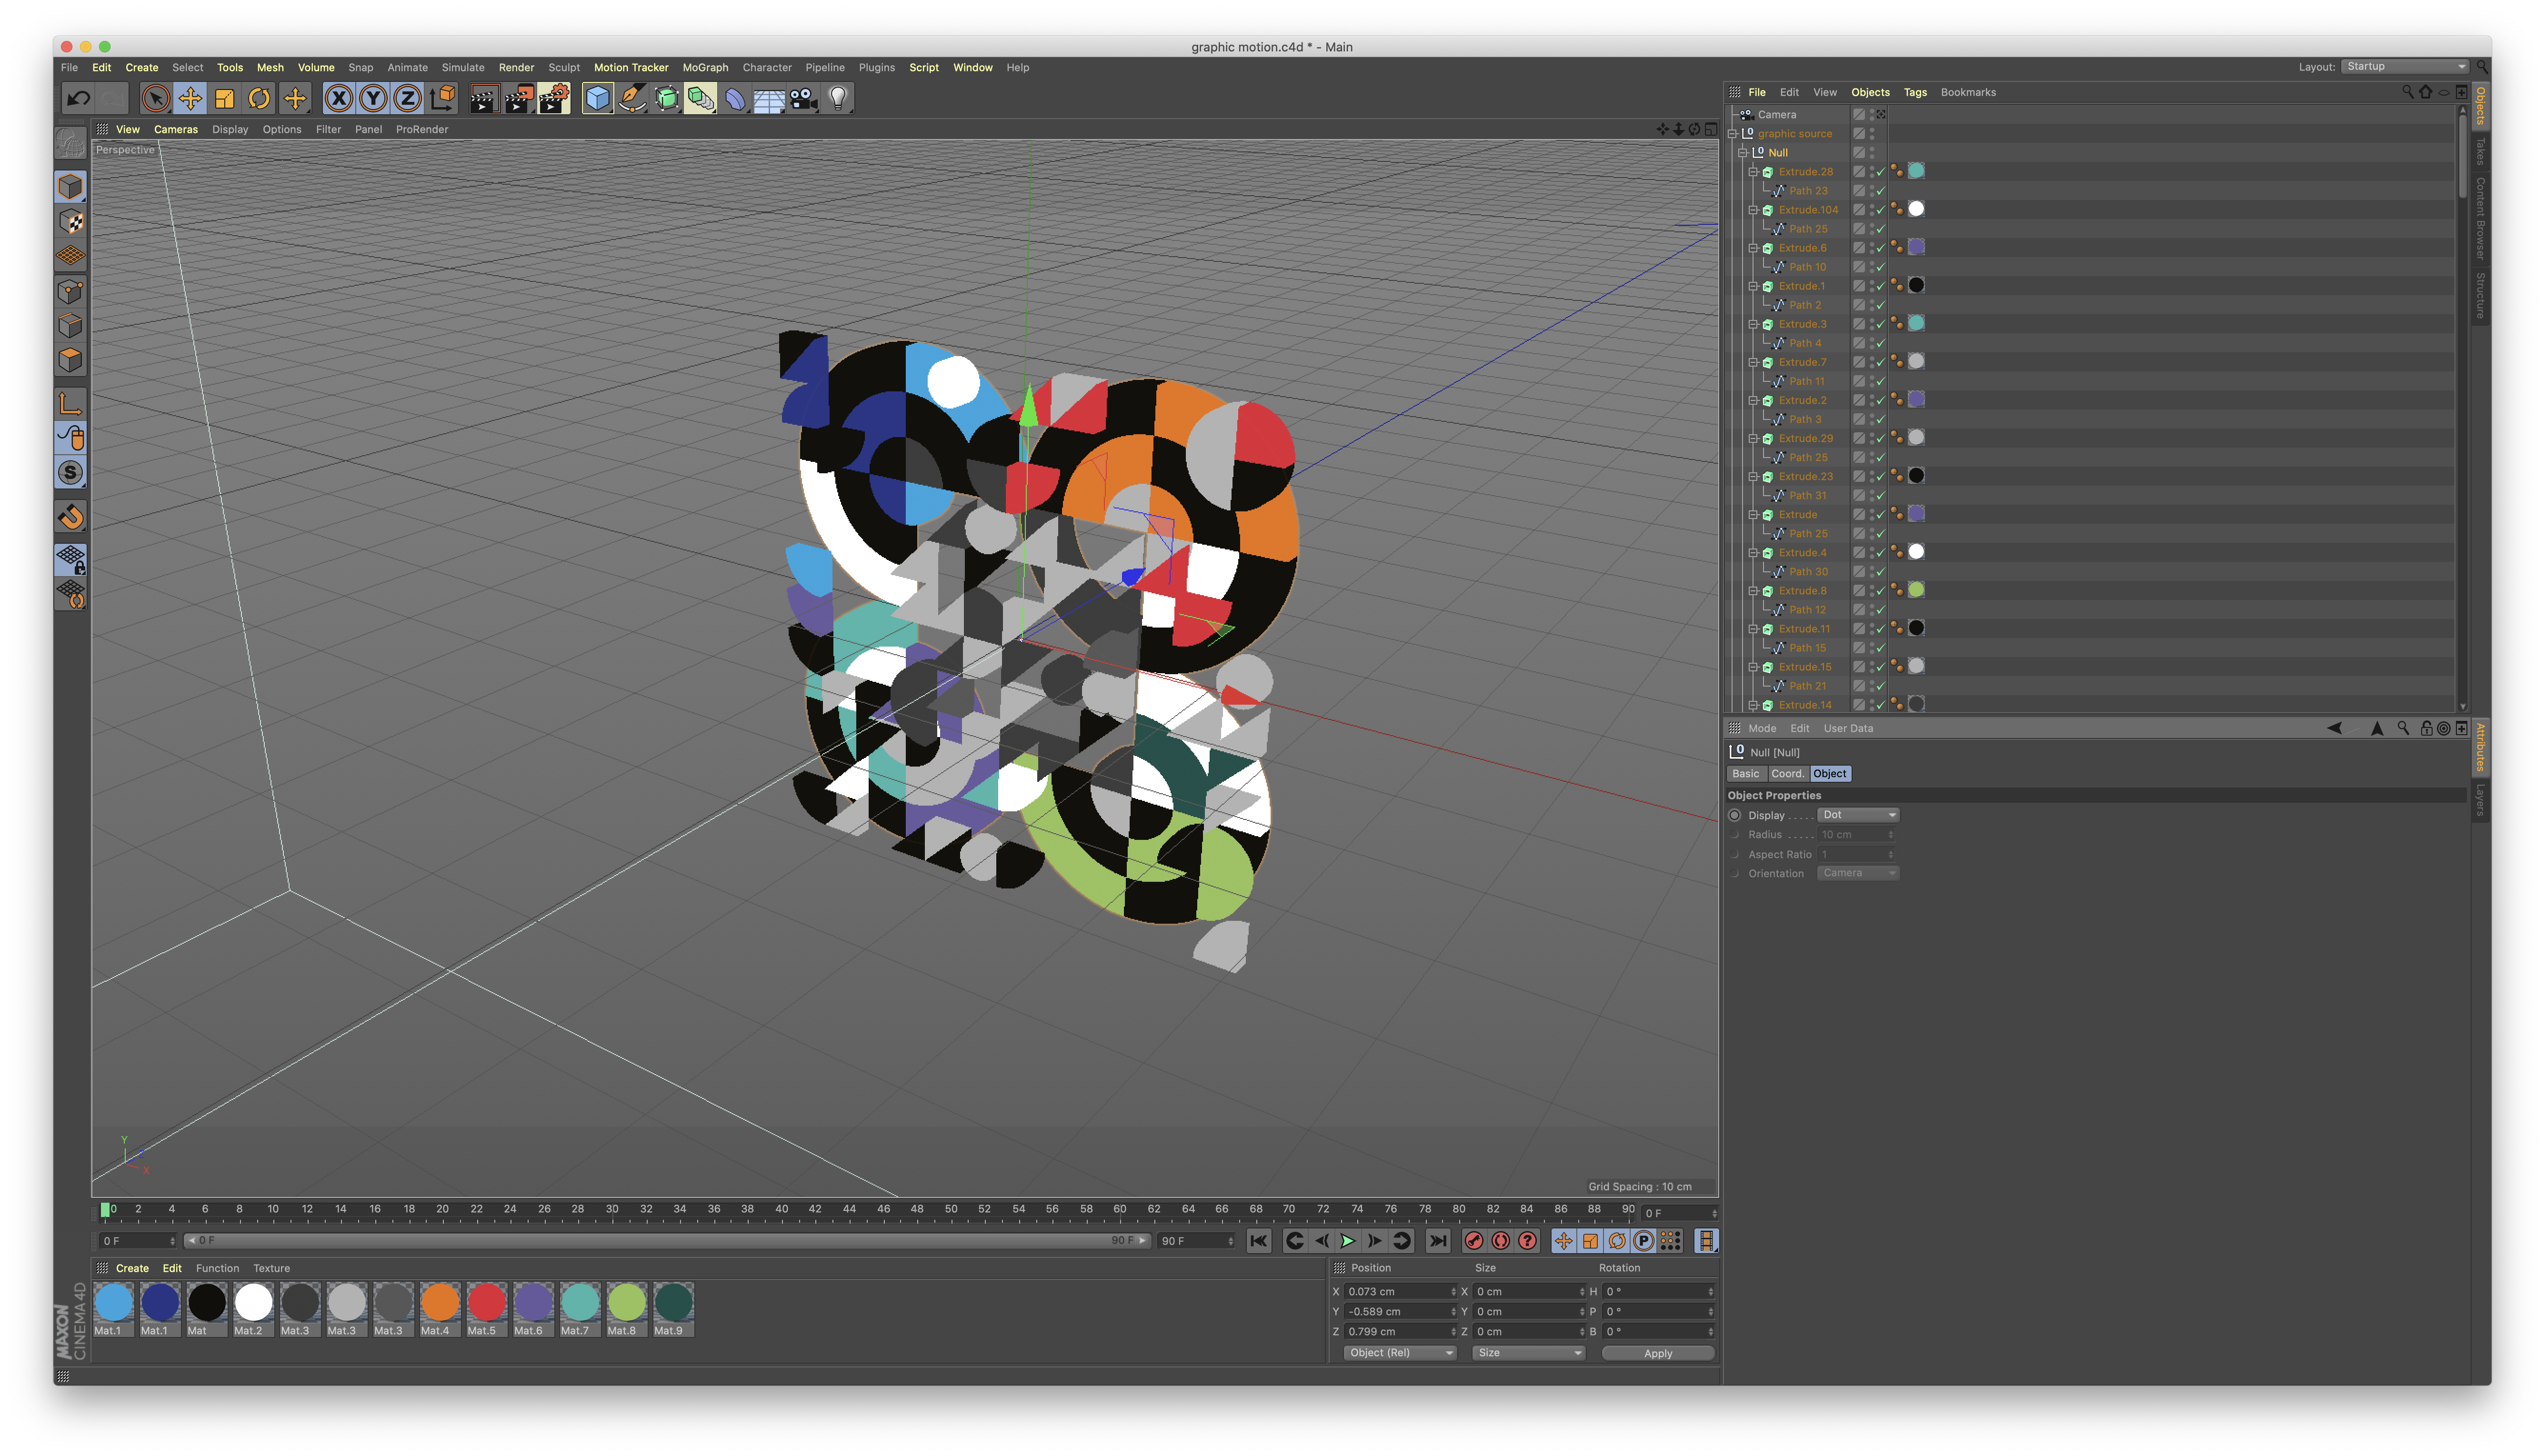Open the MoGraph menu
Viewport: 2545px width, 1456px height.
tap(706, 68)
